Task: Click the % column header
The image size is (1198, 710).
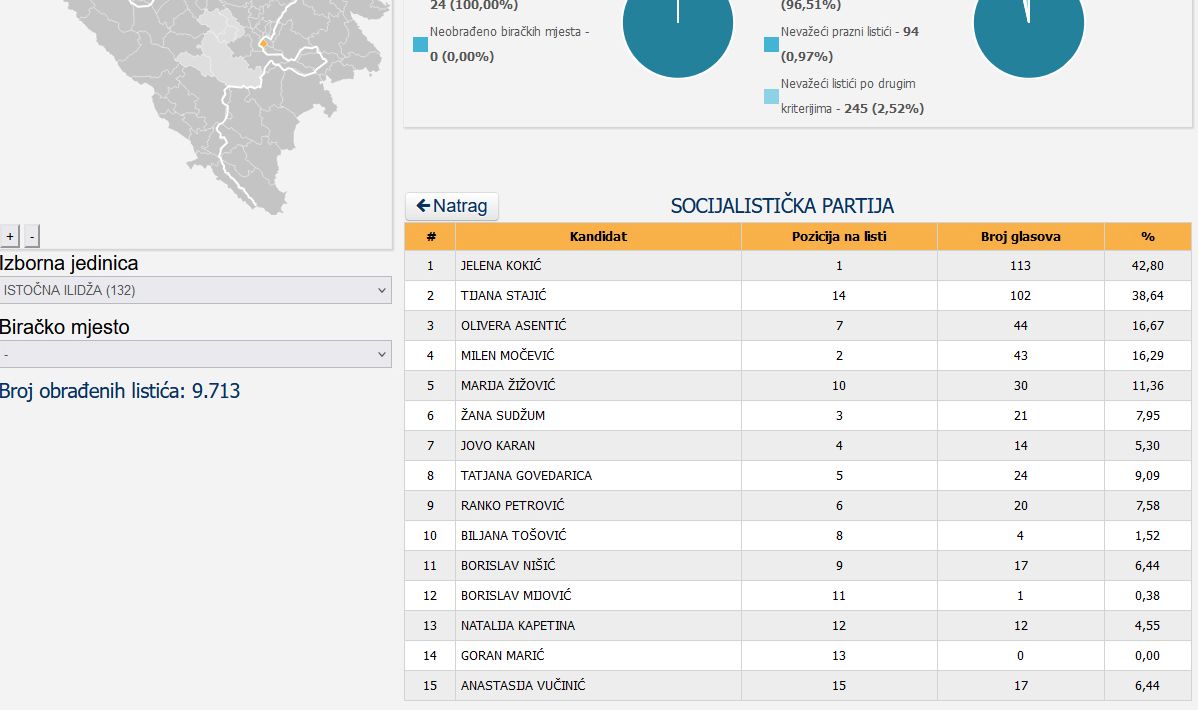Action: coord(1148,237)
